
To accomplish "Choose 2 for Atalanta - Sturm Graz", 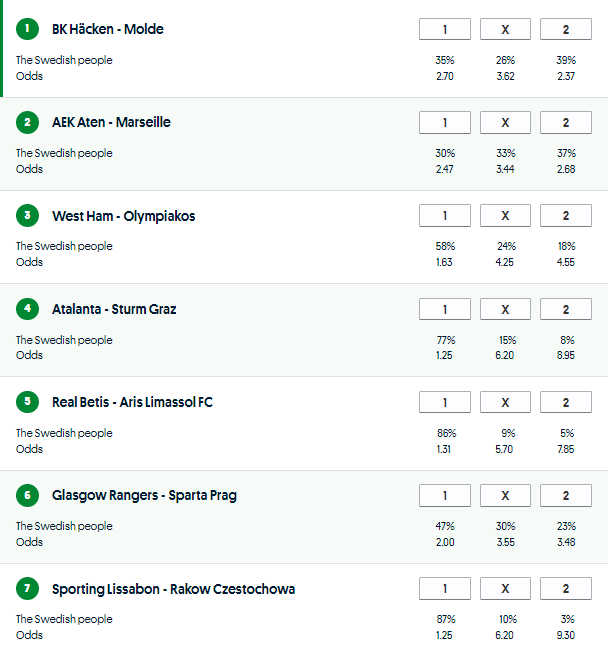I will point(565,309).
